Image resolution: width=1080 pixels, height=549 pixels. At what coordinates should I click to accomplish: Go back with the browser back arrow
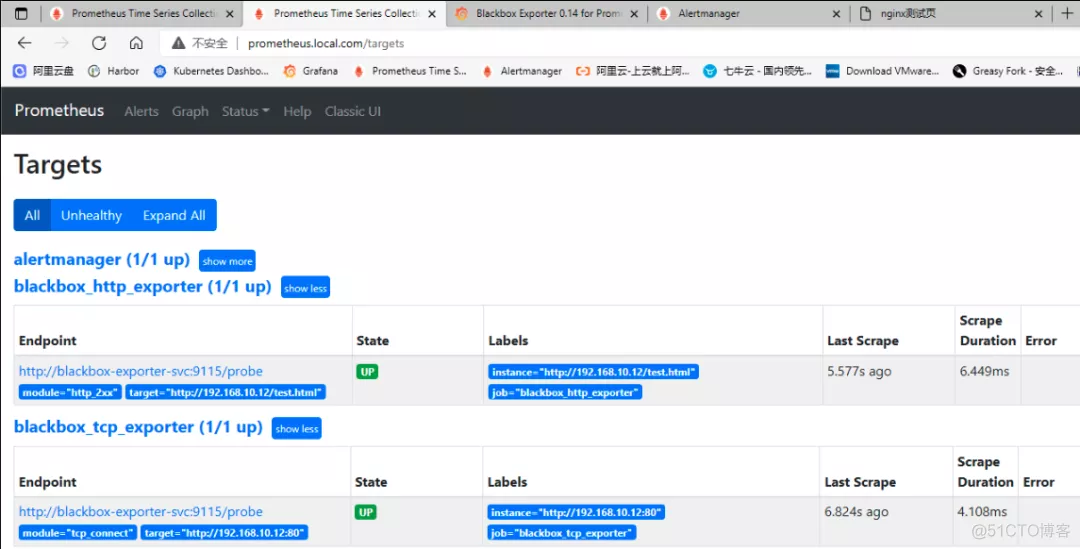pyautogui.click(x=25, y=43)
